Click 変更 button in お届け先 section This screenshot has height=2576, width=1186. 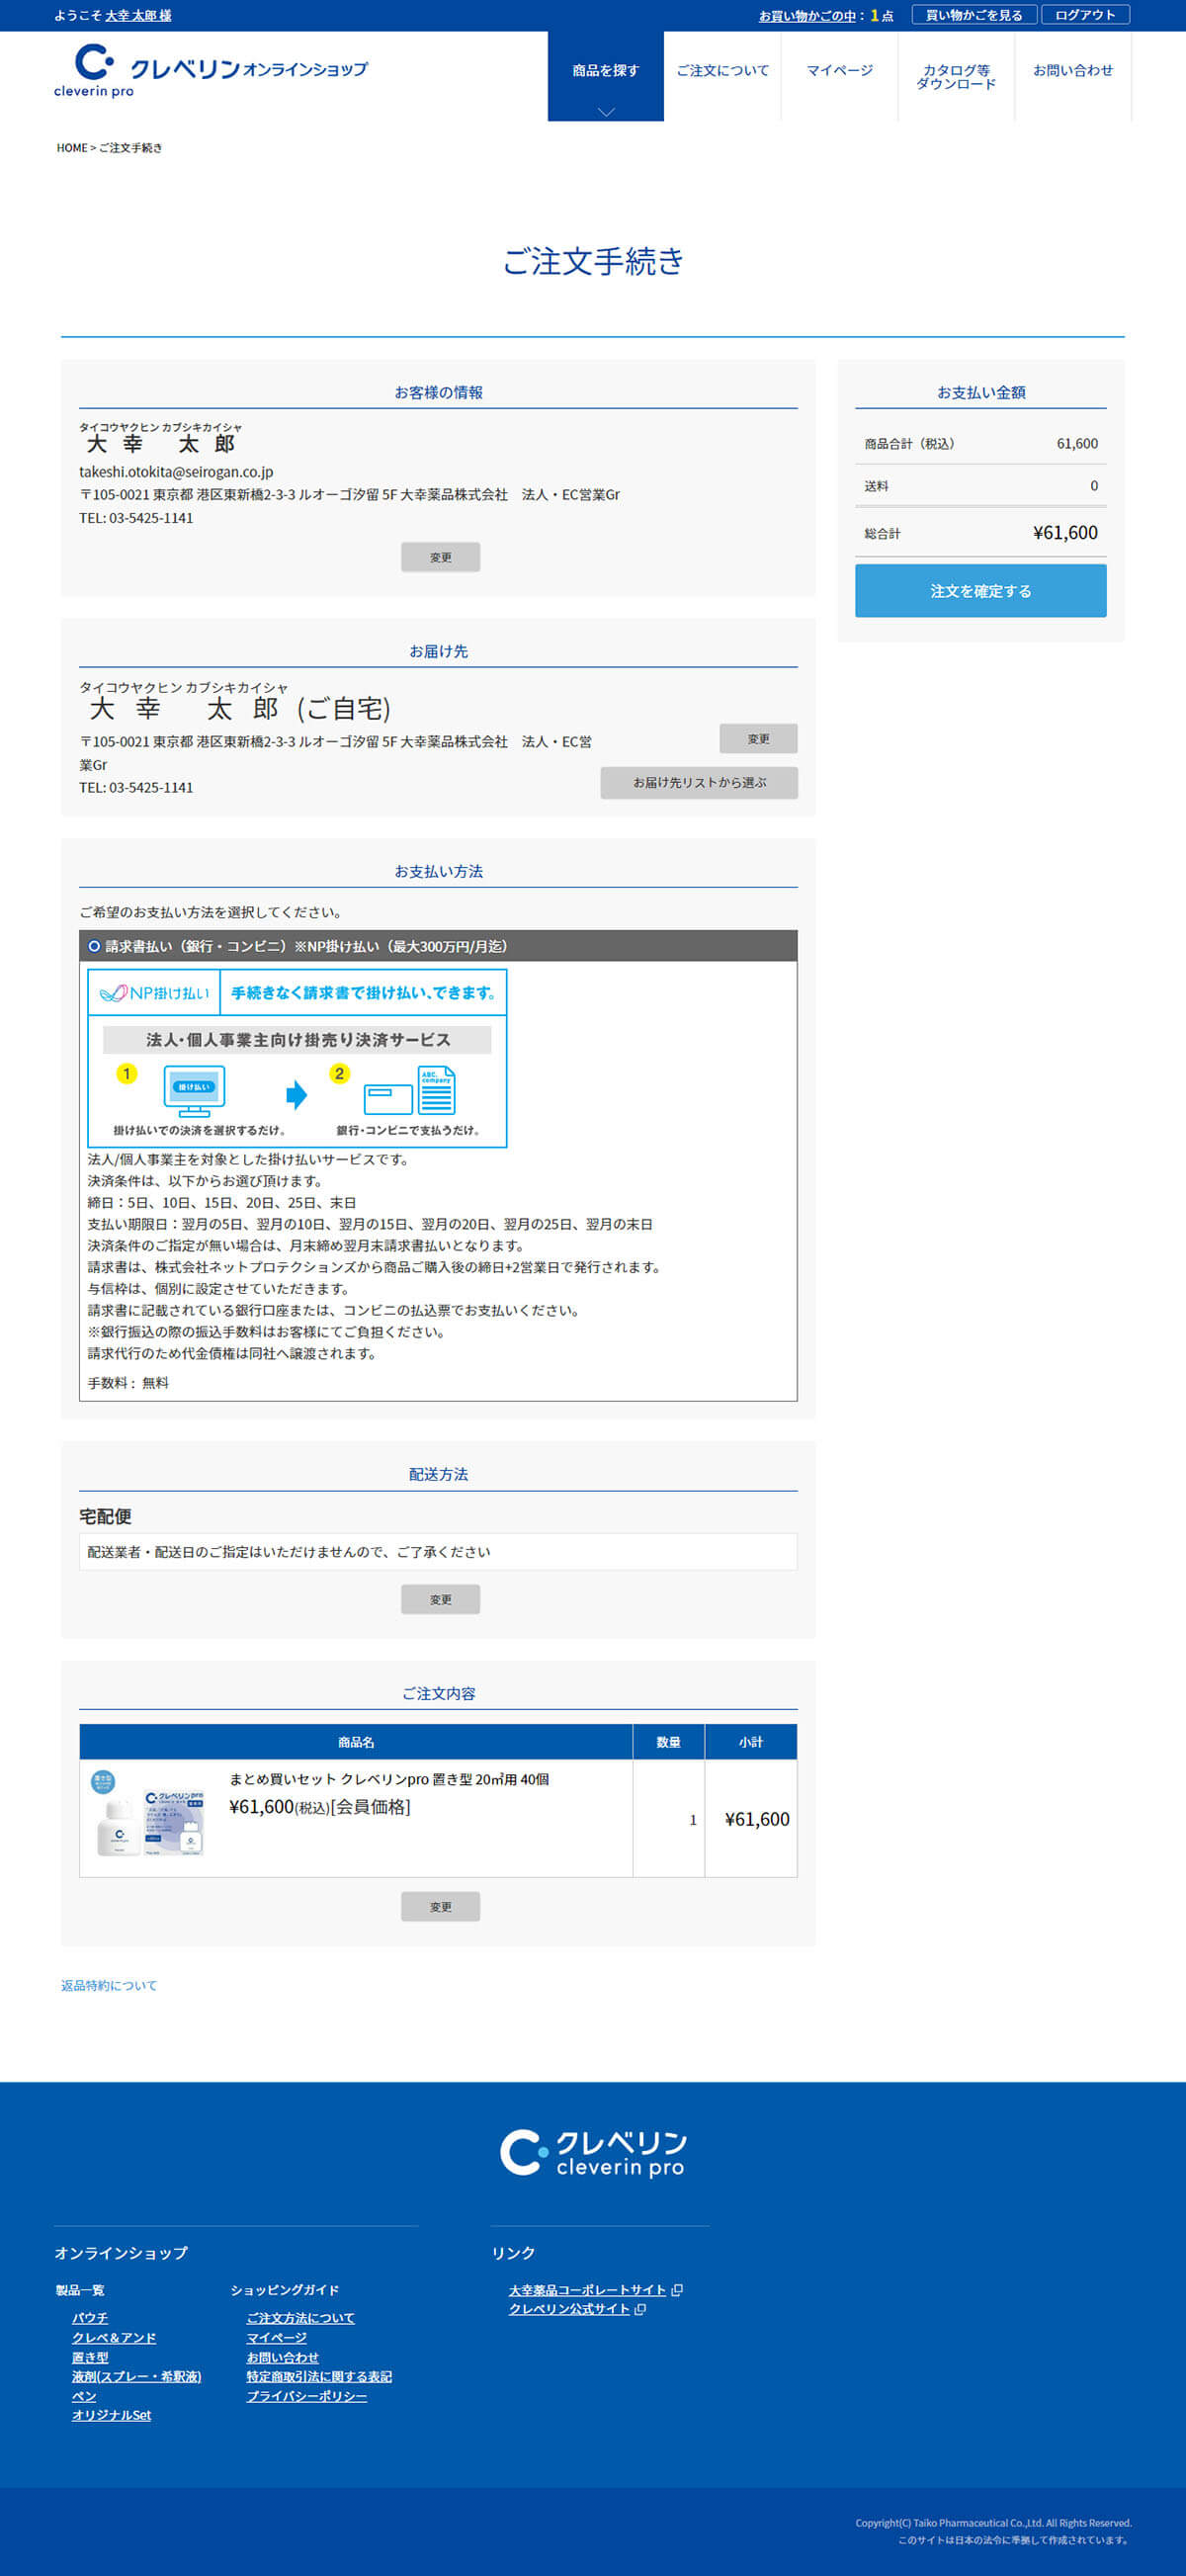coord(758,738)
